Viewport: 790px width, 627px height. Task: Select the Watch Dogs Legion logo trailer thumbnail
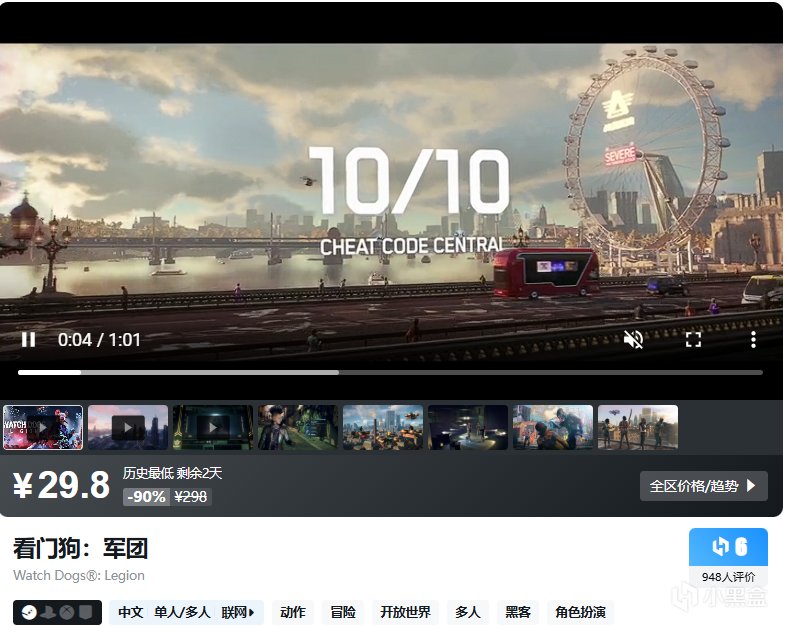[43, 427]
